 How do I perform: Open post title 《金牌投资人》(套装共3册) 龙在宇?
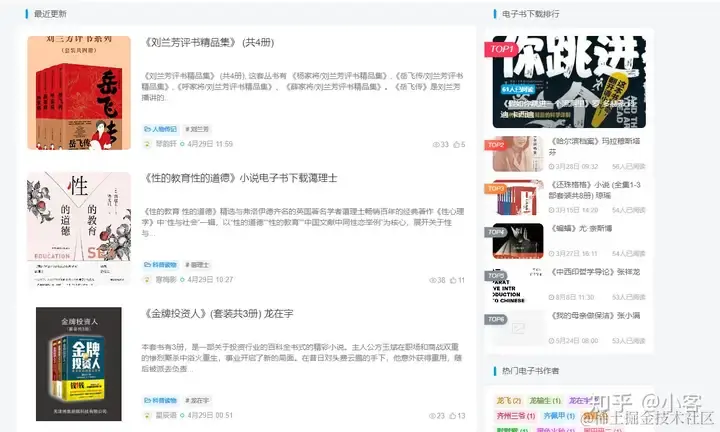click(218, 314)
